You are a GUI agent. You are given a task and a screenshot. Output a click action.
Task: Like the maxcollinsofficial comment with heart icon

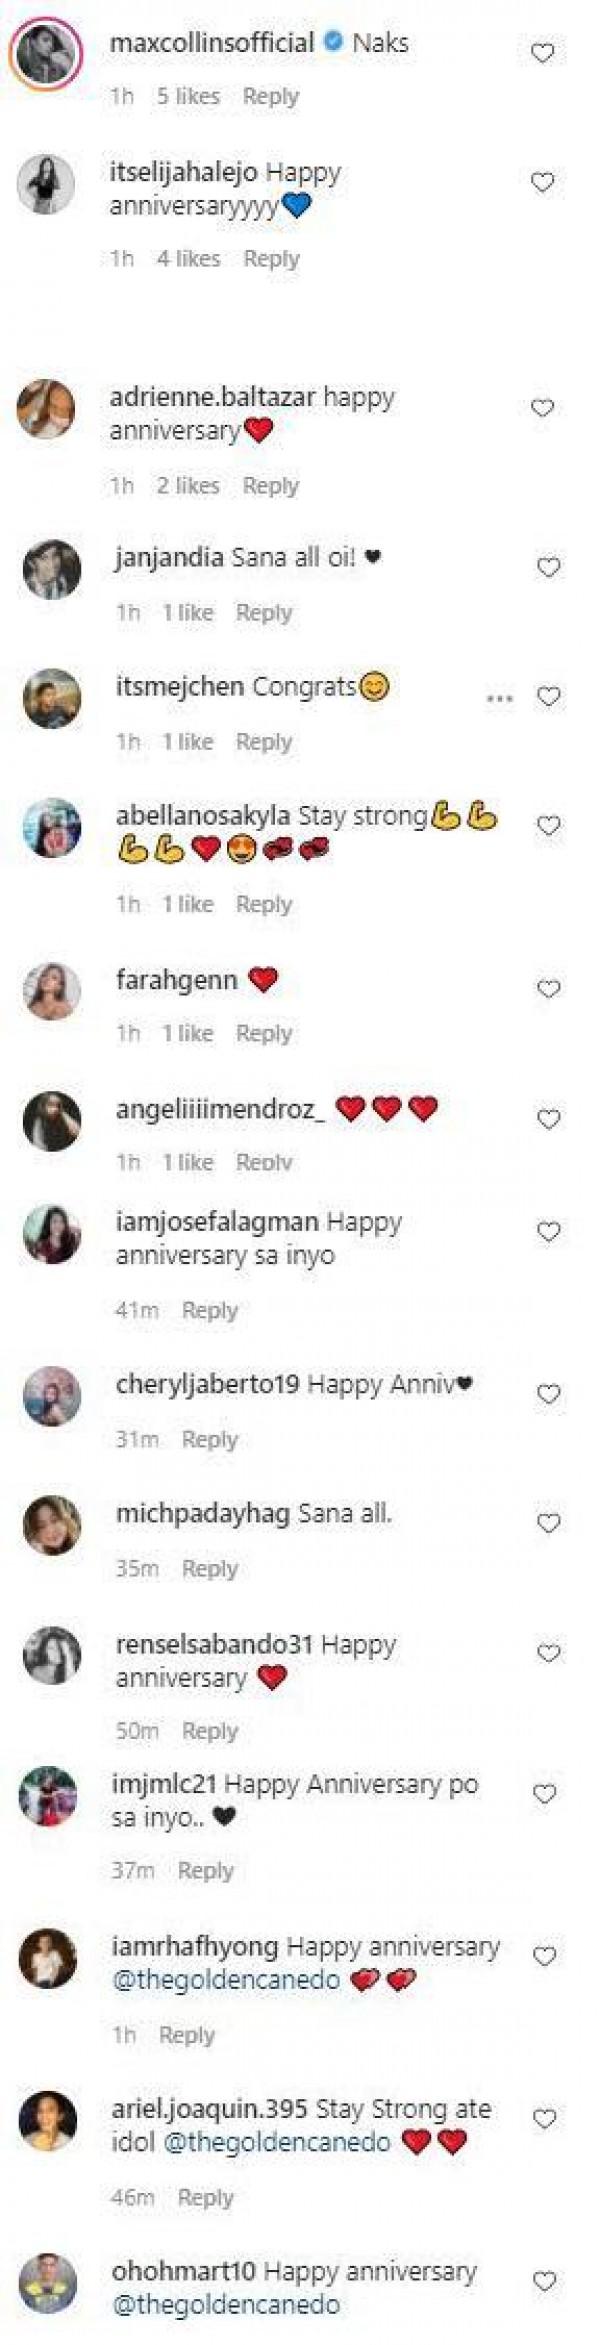pos(542,53)
